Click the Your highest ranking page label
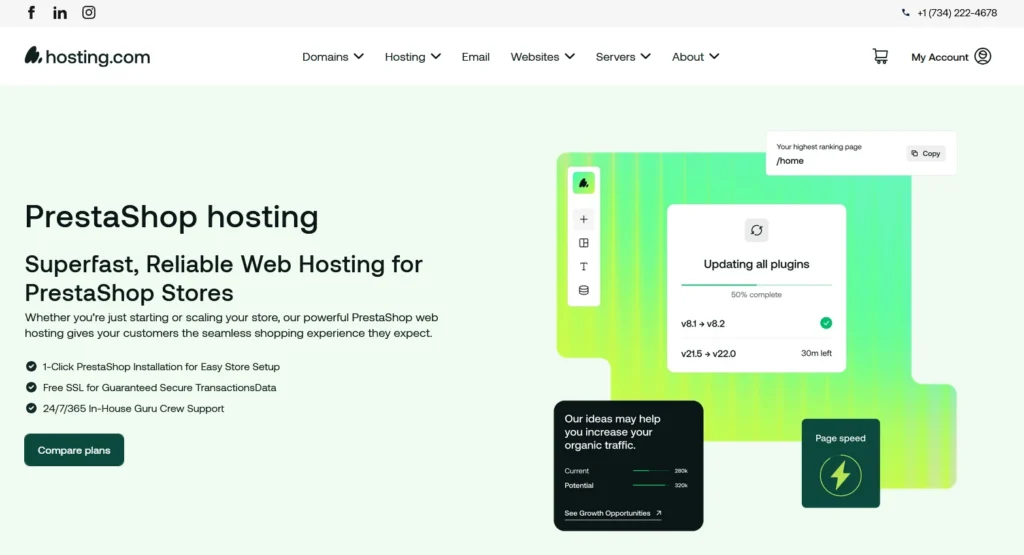The width and height of the screenshot is (1024, 555). [819, 147]
